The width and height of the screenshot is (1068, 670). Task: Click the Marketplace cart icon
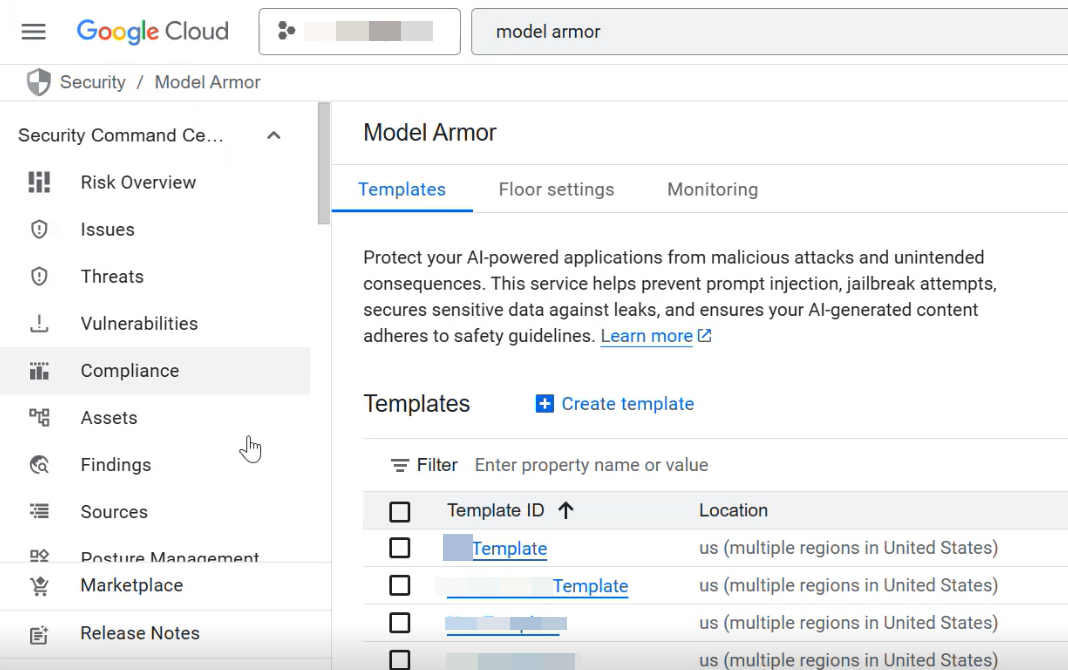click(x=39, y=586)
